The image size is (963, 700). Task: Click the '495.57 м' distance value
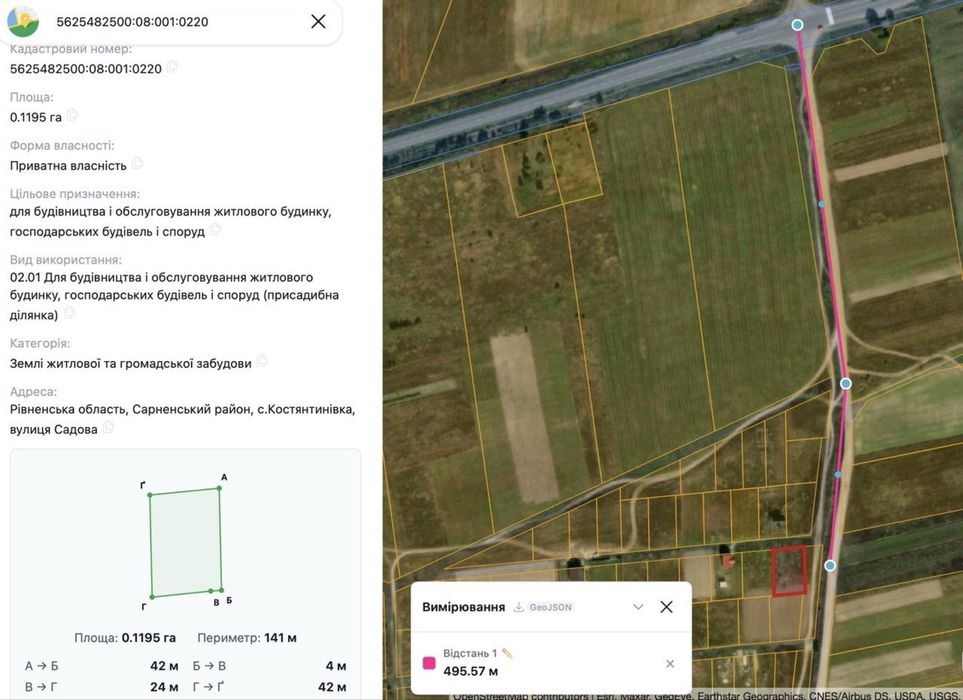click(470, 671)
